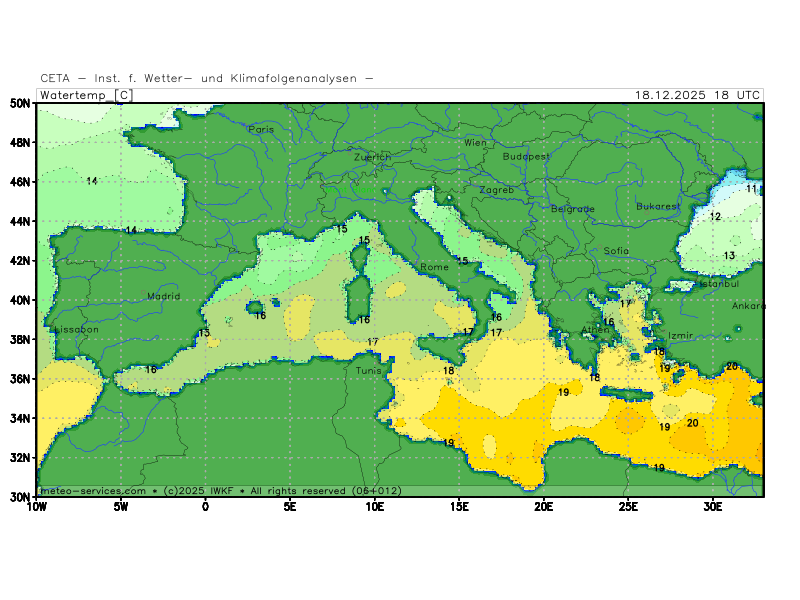Click the Athen city label
800x600 pixels.
pyautogui.click(x=596, y=329)
